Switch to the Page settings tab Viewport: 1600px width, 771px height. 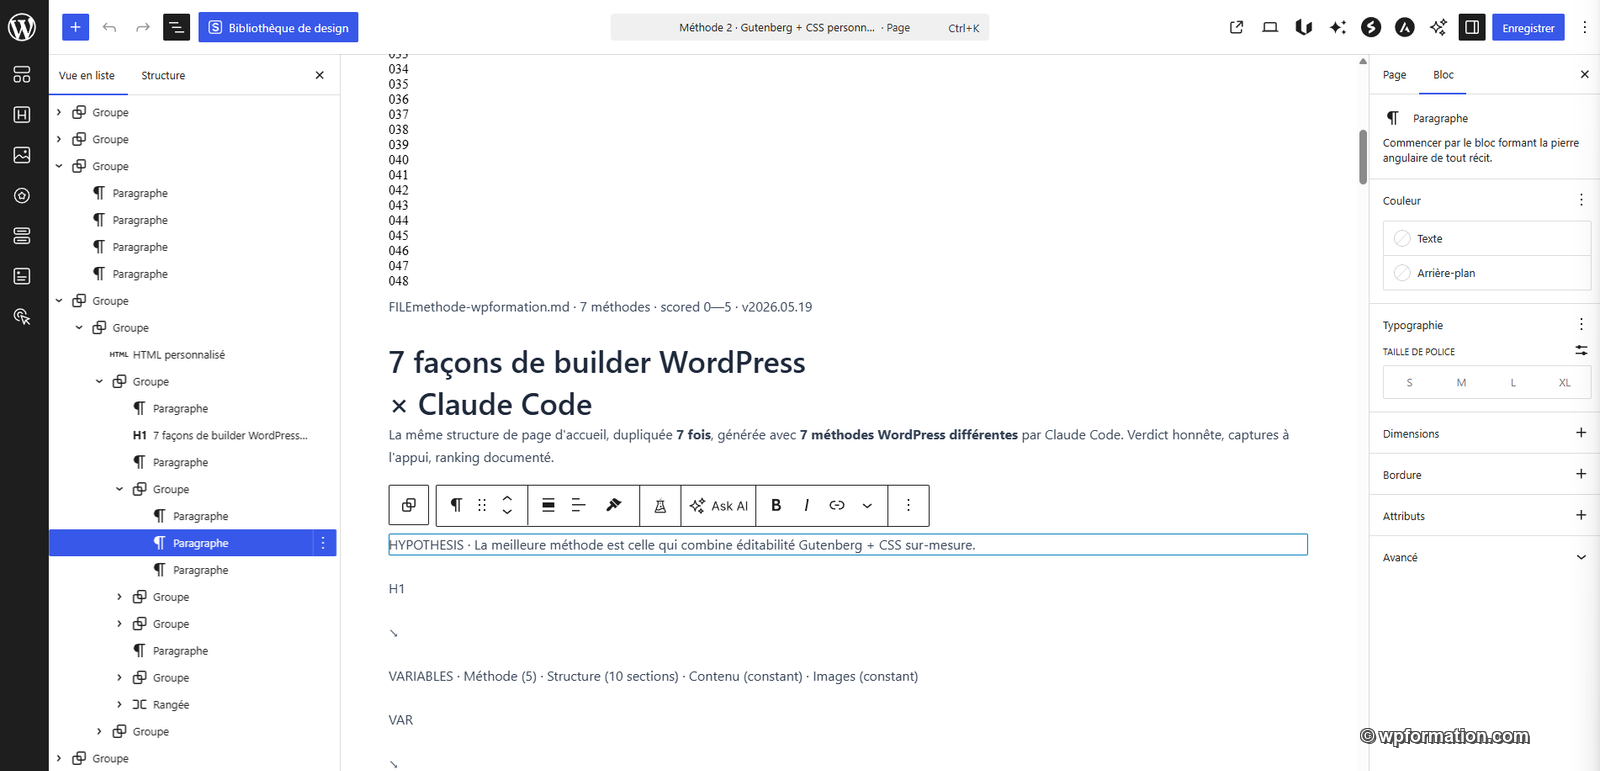pyautogui.click(x=1394, y=75)
